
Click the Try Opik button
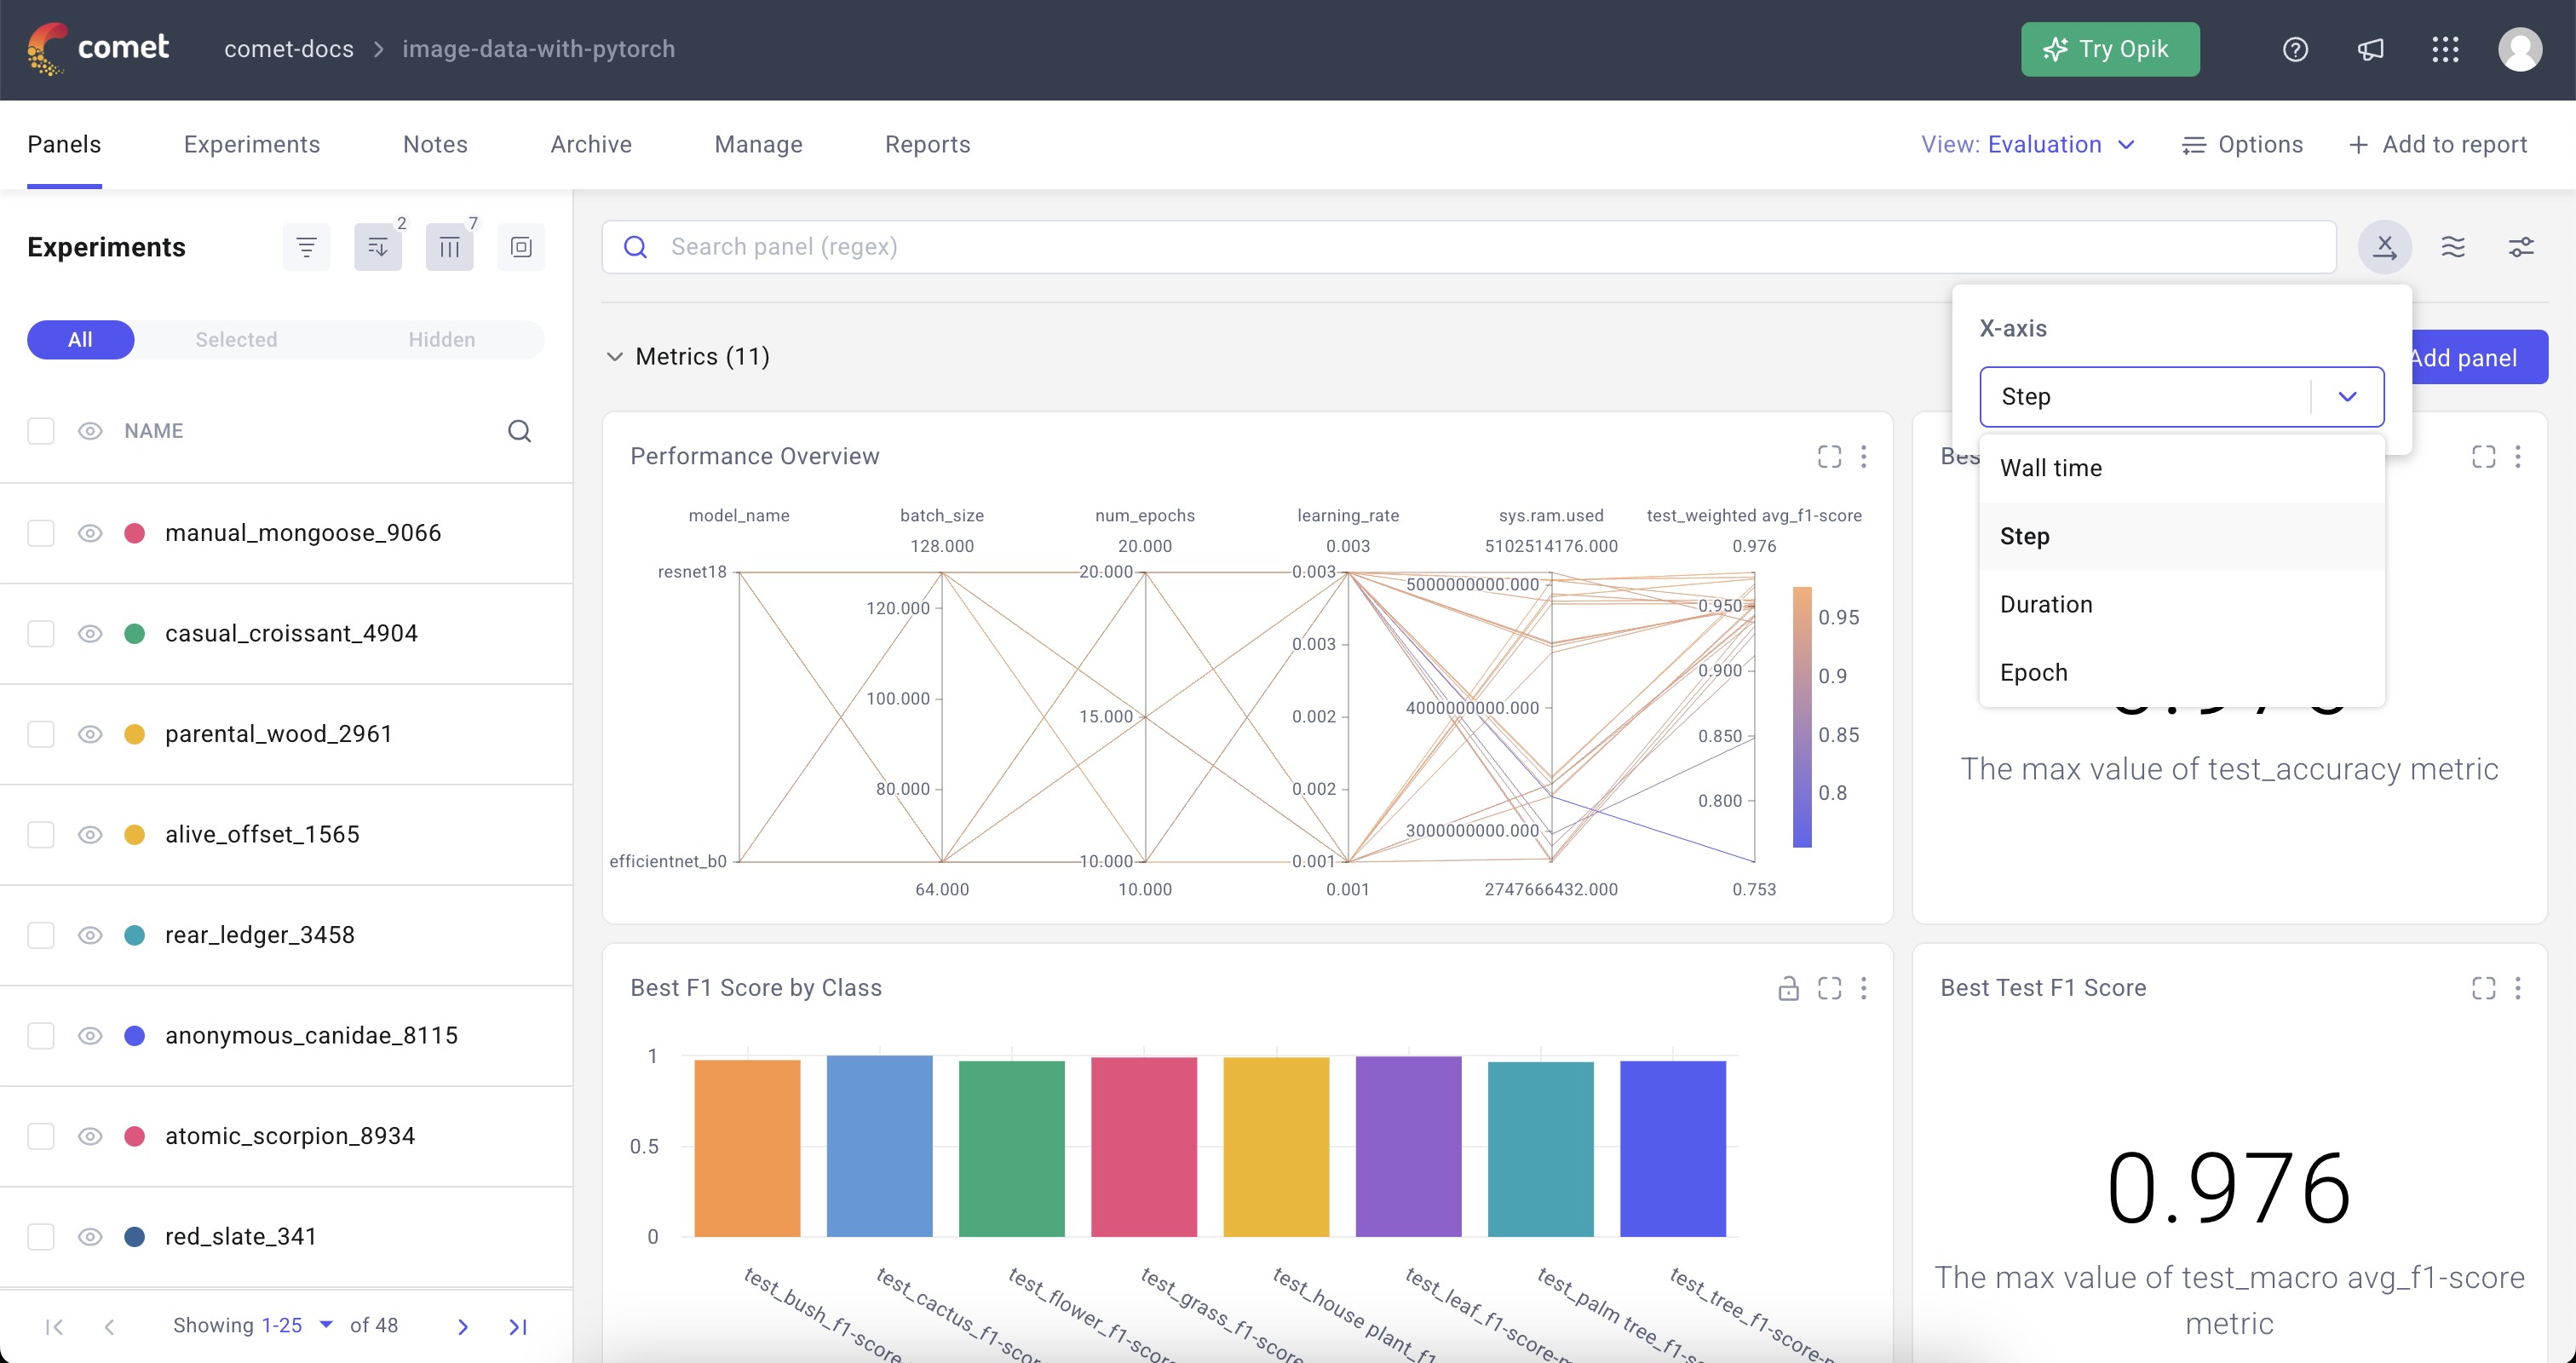coord(2110,49)
